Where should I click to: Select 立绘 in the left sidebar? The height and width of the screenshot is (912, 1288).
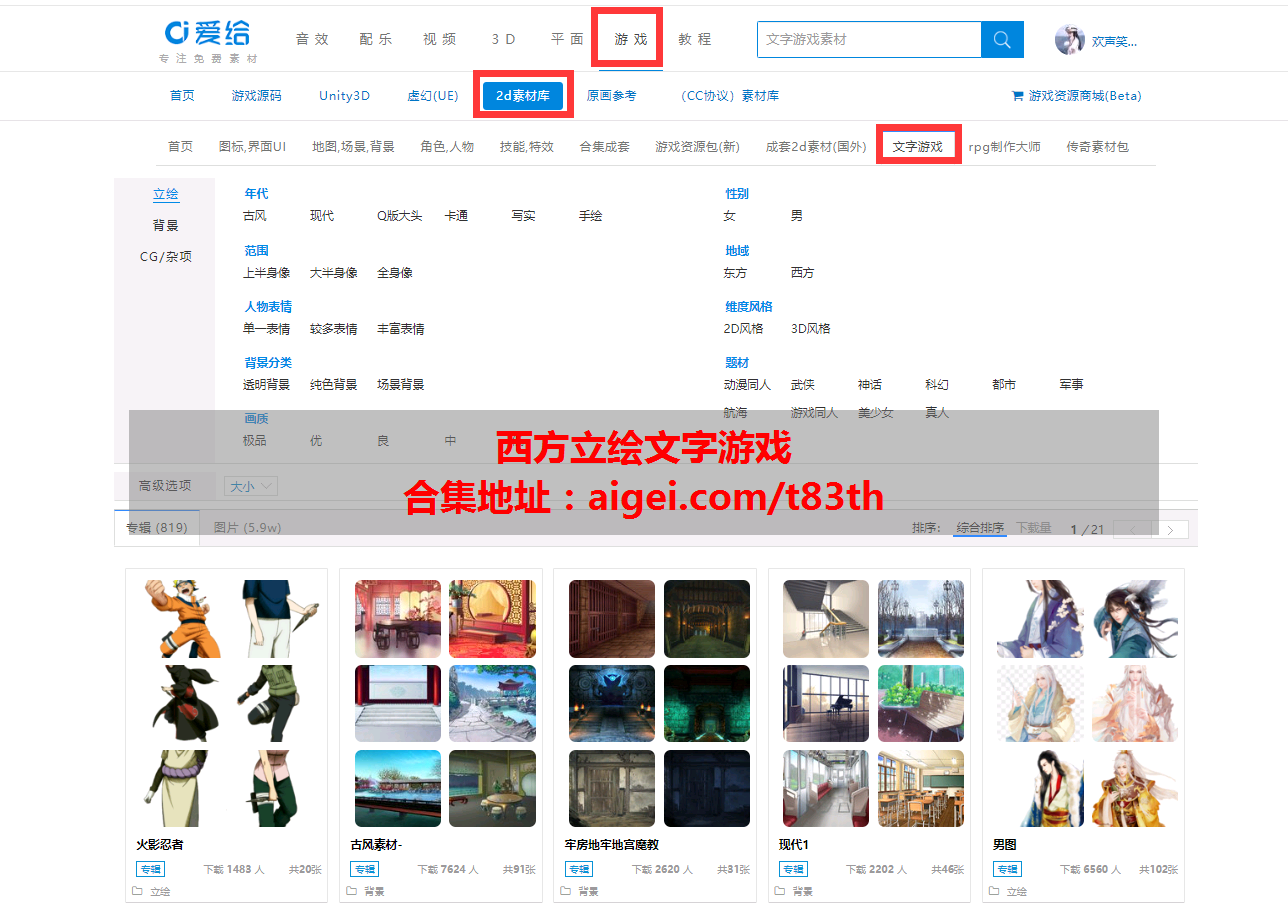pos(166,194)
